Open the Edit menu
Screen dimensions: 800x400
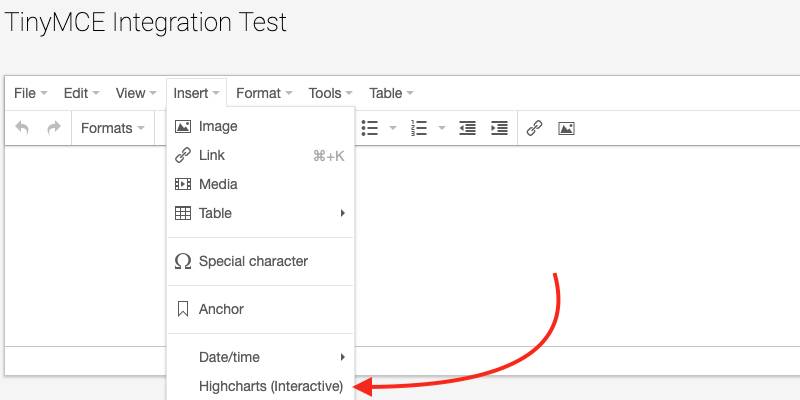point(81,93)
